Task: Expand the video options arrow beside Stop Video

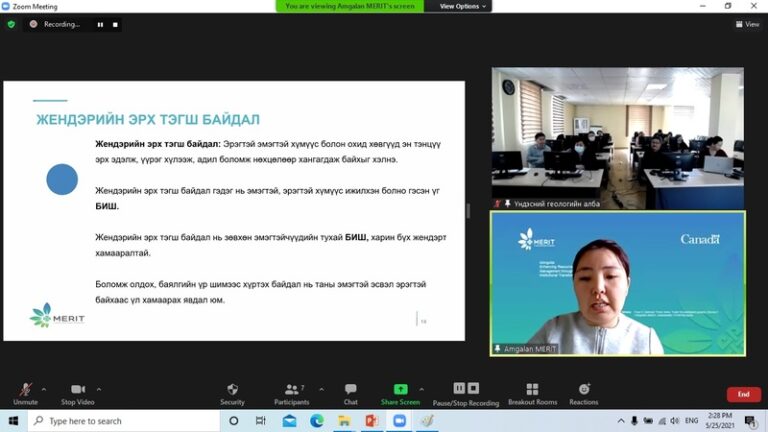Action: (98, 389)
